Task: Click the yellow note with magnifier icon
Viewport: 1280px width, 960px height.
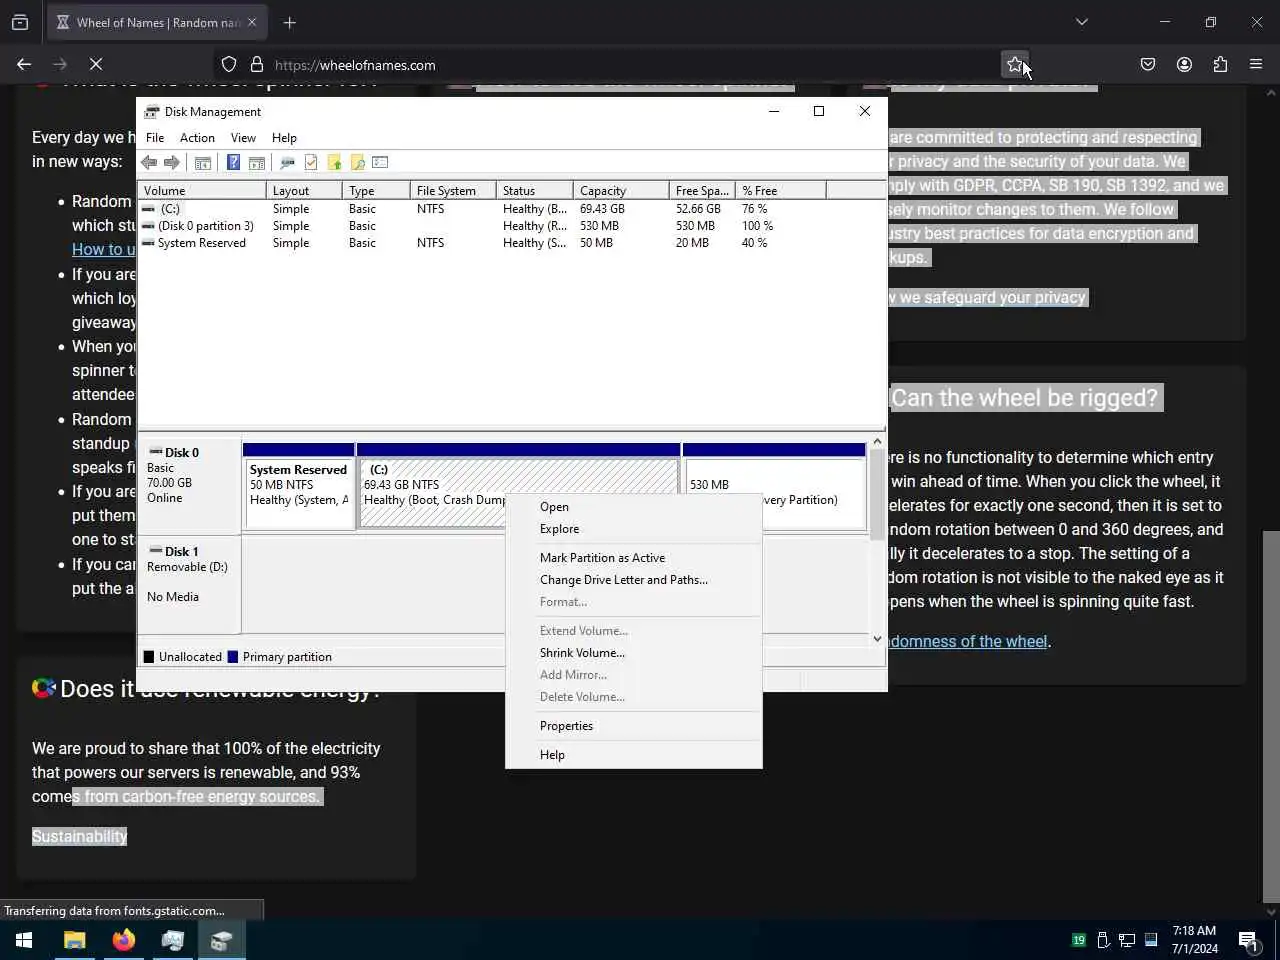Action: click(x=357, y=163)
